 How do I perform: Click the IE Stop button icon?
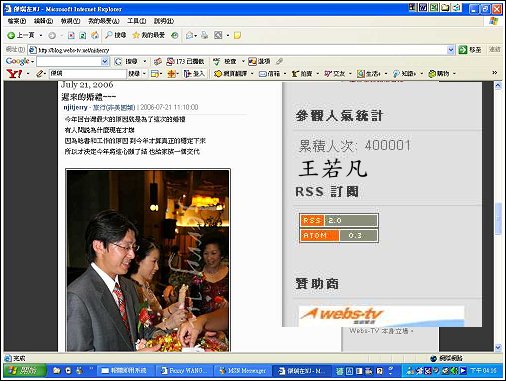pos(71,35)
